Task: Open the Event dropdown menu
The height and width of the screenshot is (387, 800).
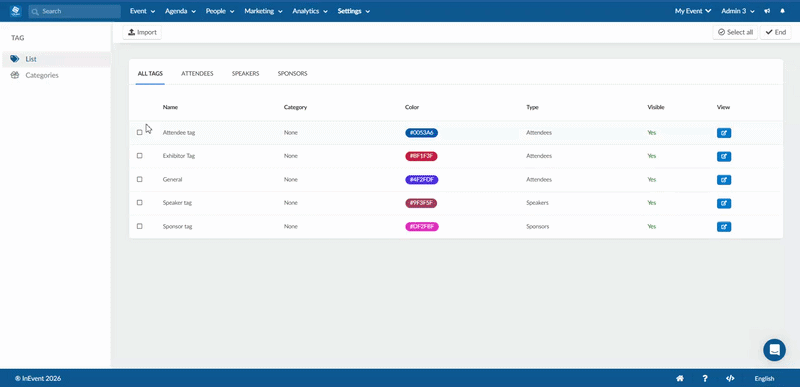Action: (142, 11)
